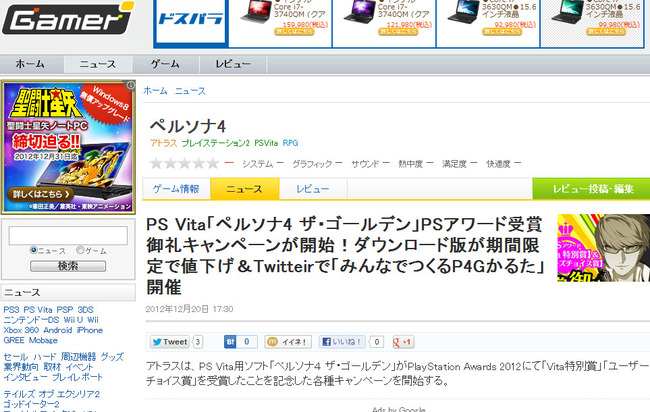Open the 業界動向 sidebar link
This screenshot has height=412, width=650.
click(x=21, y=367)
